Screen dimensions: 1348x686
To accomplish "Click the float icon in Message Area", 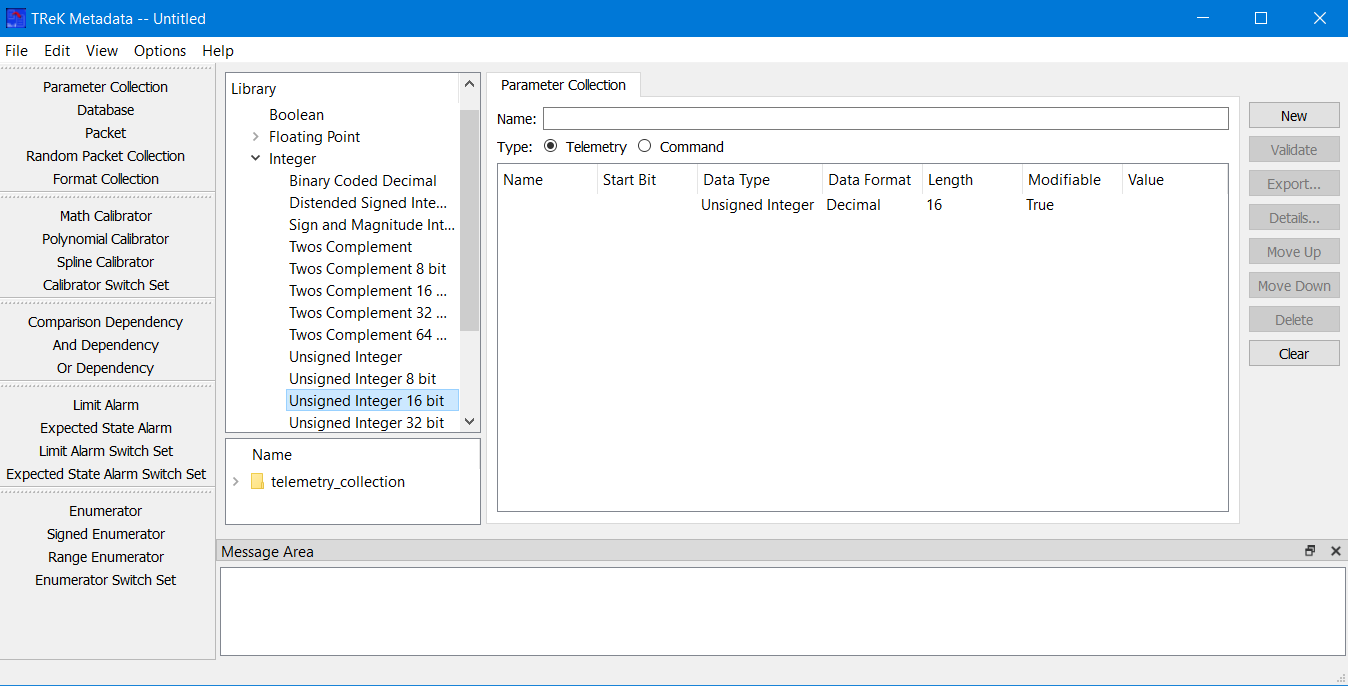I will (1310, 551).
